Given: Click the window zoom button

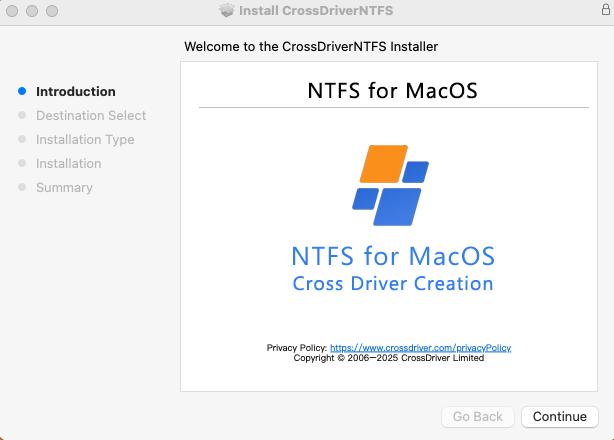Looking at the screenshot, I should click(x=52, y=11).
